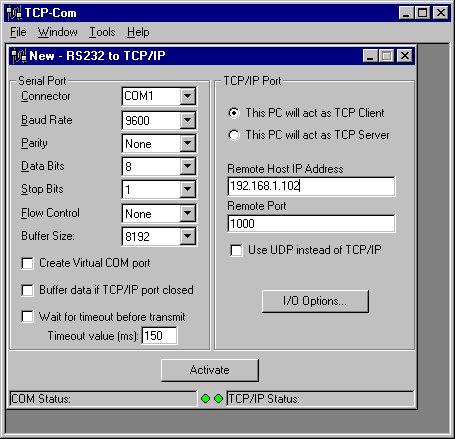The width and height of the screenshot is (455, 439).
Task: Open the File menu
Action: click(x=18, y=32)
